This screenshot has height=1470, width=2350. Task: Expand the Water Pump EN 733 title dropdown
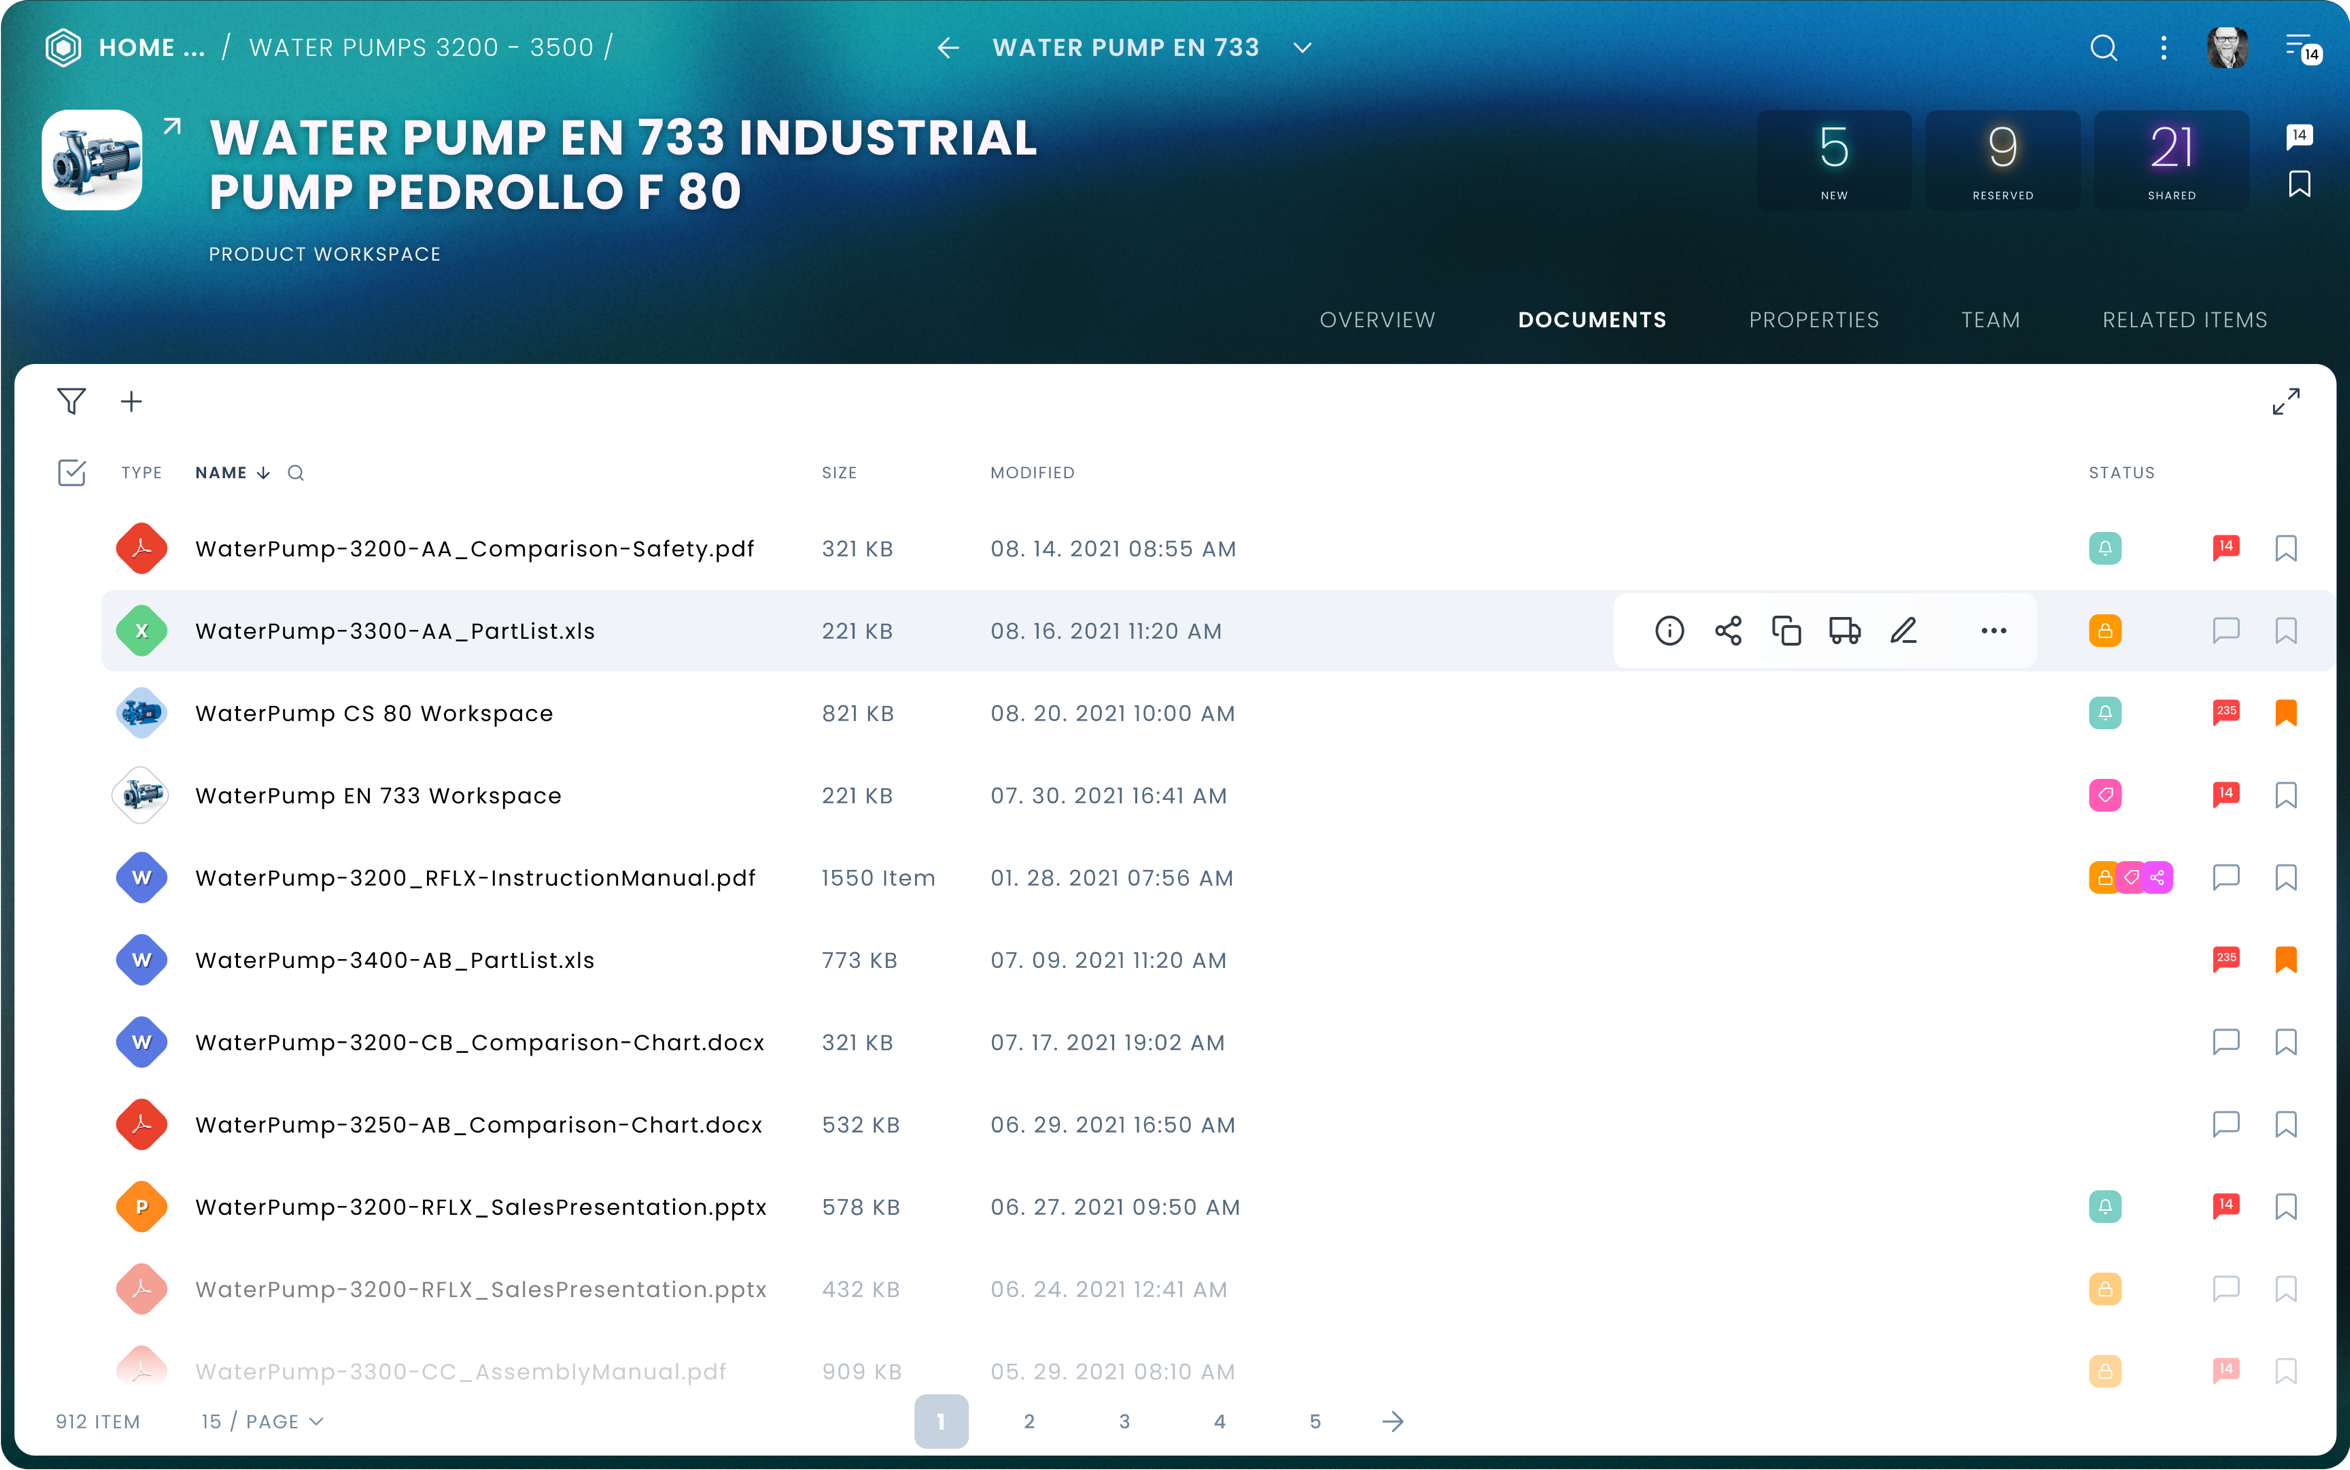1302,47
